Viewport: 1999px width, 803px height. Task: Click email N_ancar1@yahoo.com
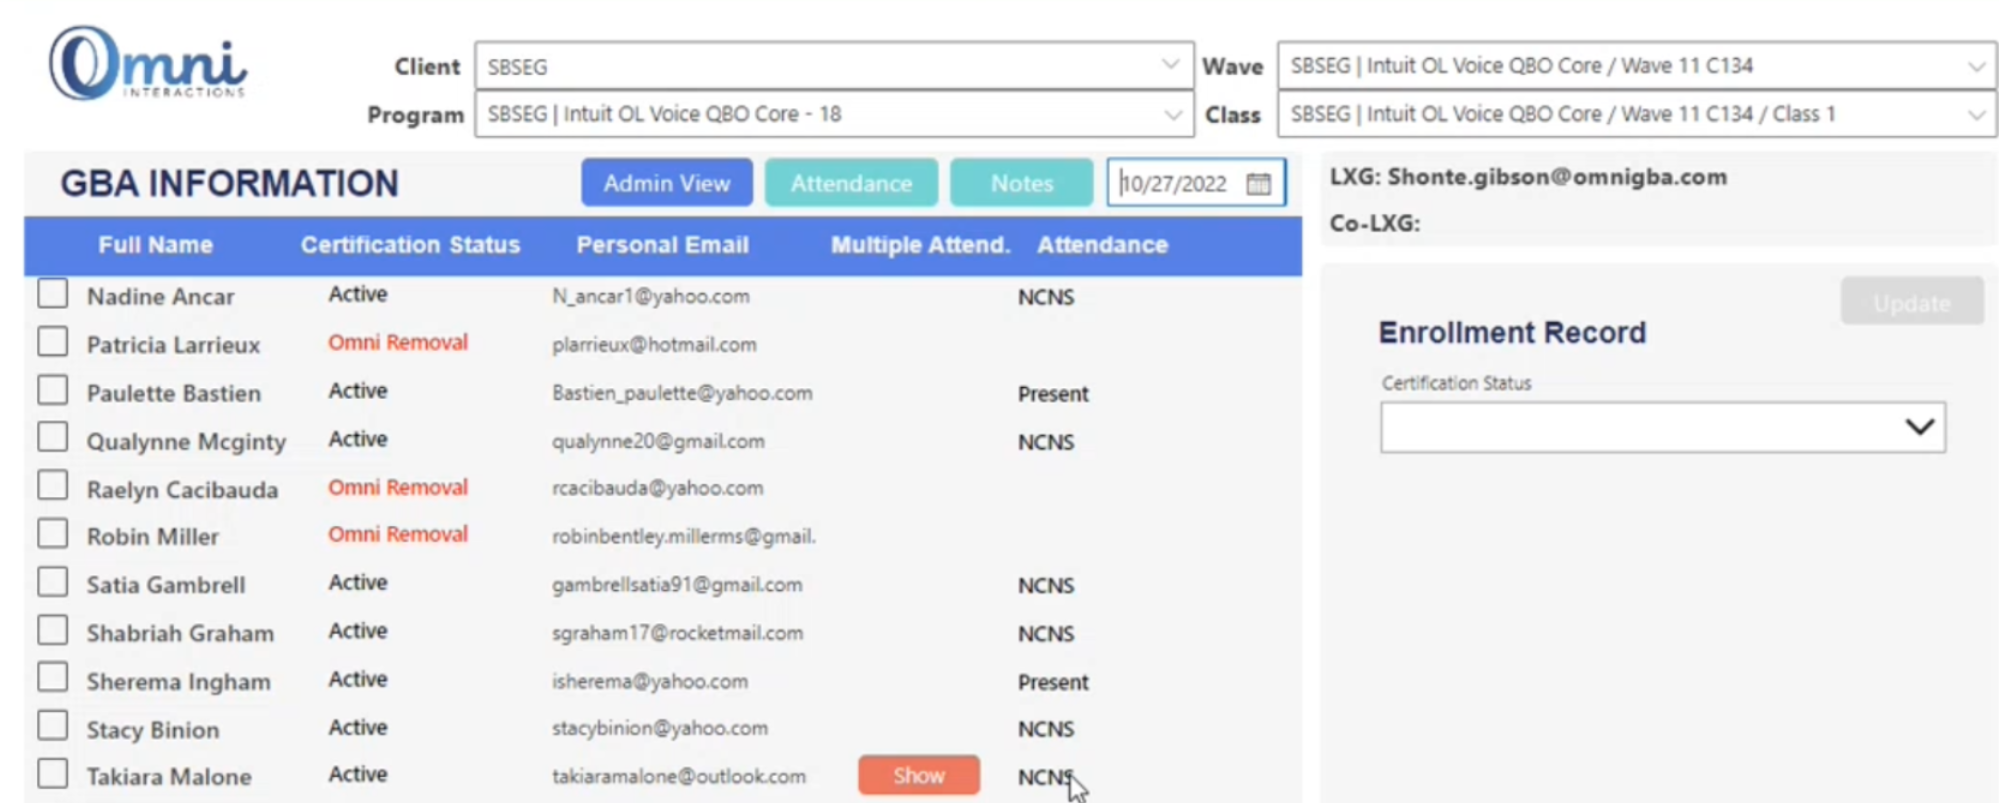pyautogui.click(x=651, y=296)
